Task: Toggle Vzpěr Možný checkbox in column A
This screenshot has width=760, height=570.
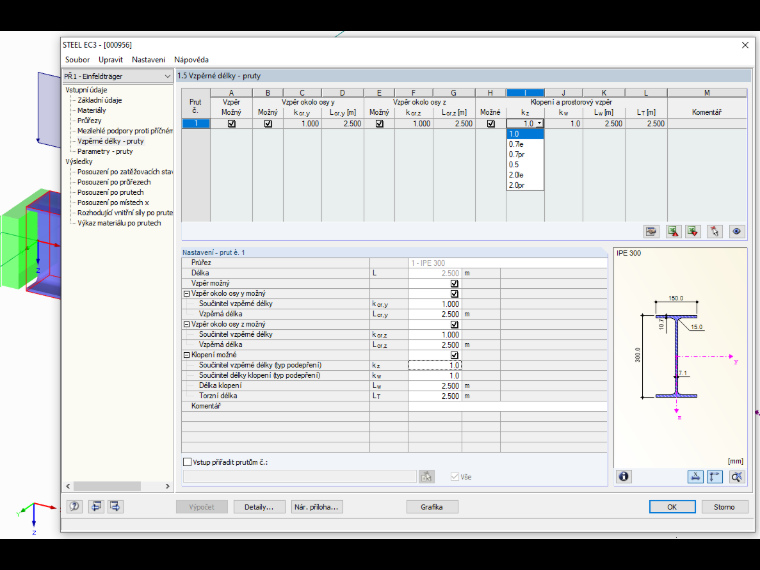Action: pos(232,124)
